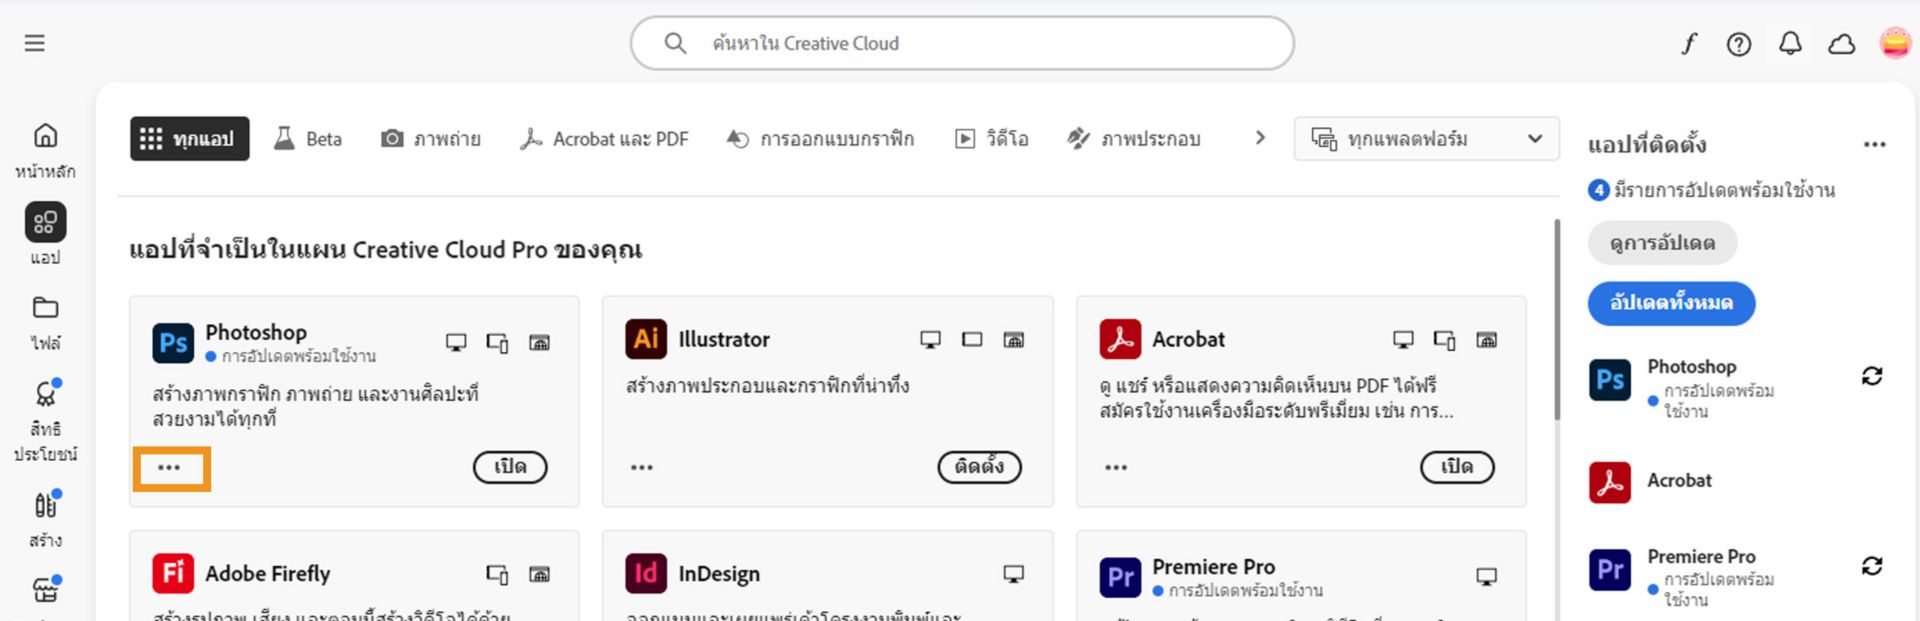Image resolution: width=1920 pixels, height=621 pixels.
Task: Click มีรายการอัปเดตพร้อมใช้งาน updates notice
Action: point(1711,190)
